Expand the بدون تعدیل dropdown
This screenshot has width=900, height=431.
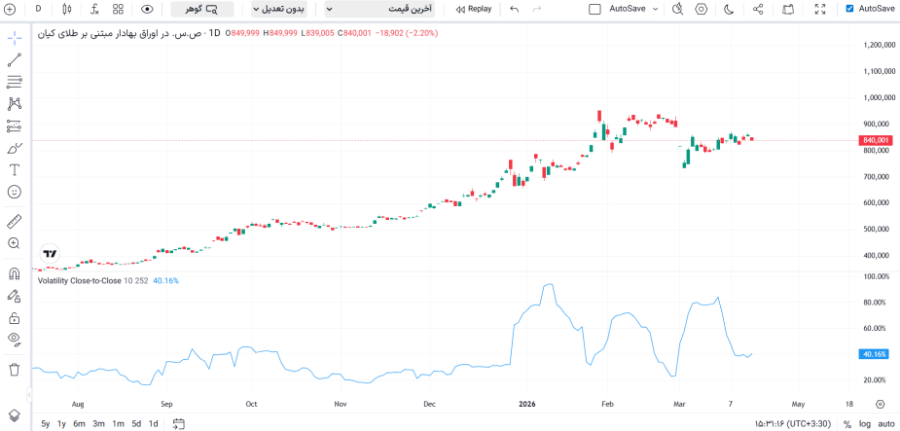click(279, 9)
